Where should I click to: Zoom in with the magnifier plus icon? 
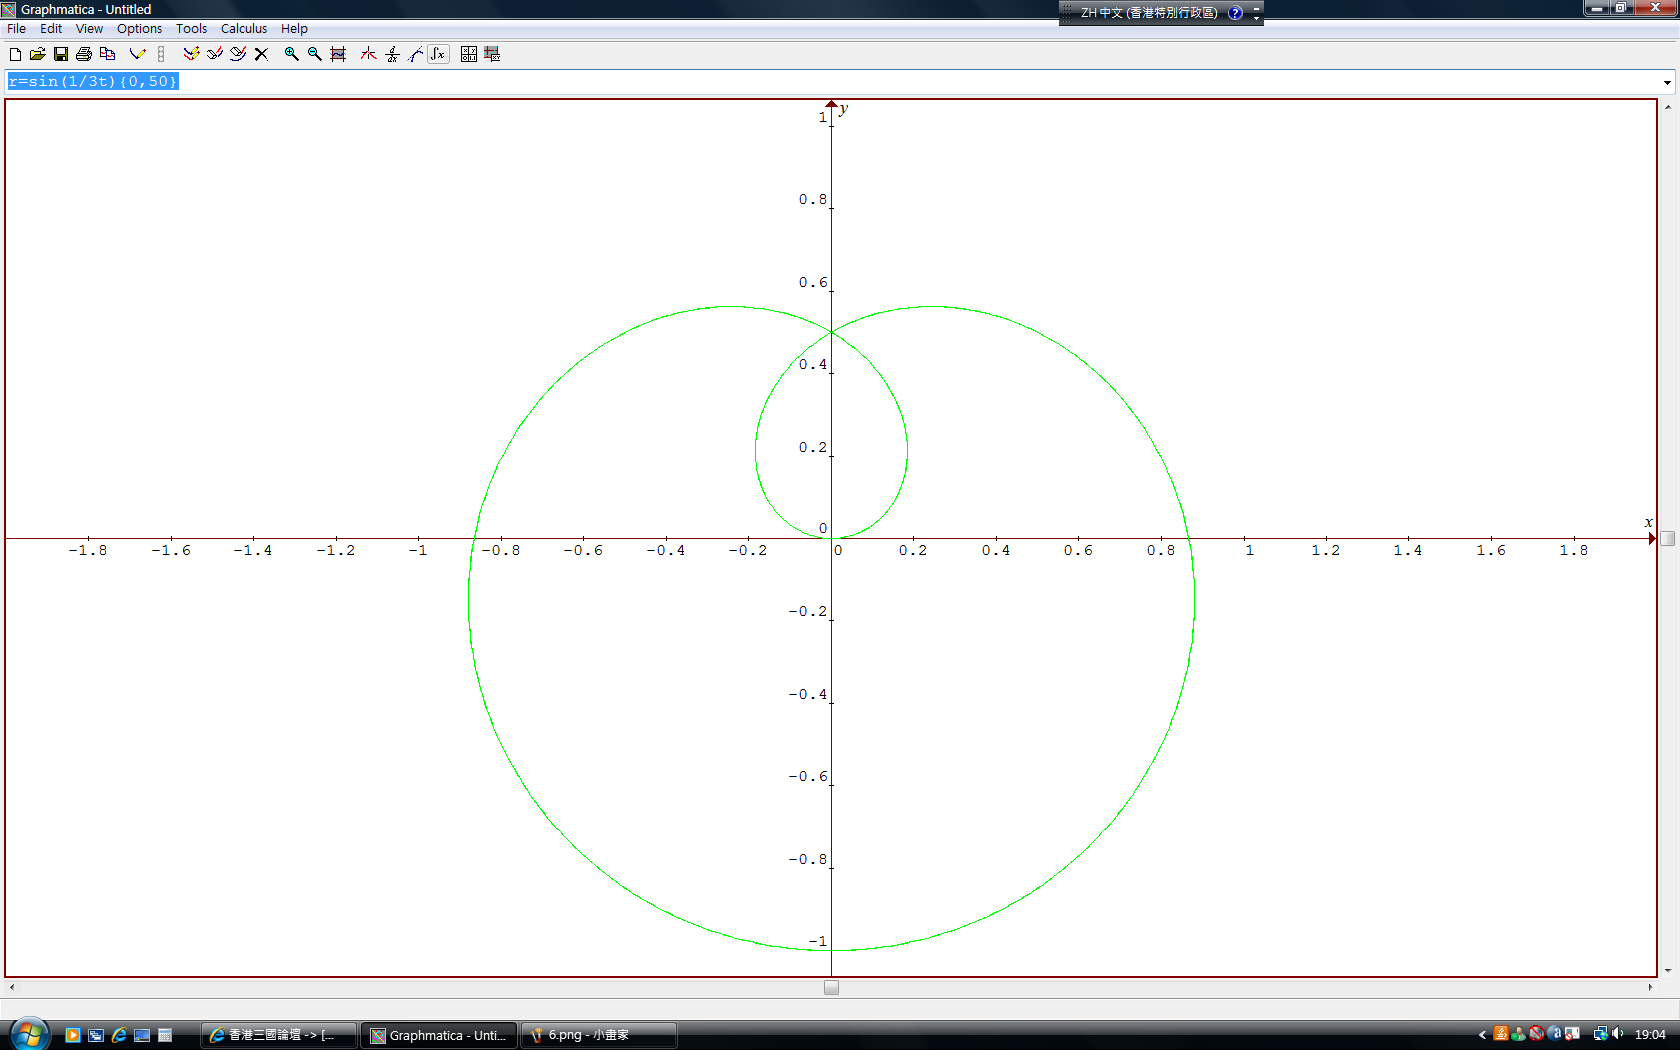(291, 54)
